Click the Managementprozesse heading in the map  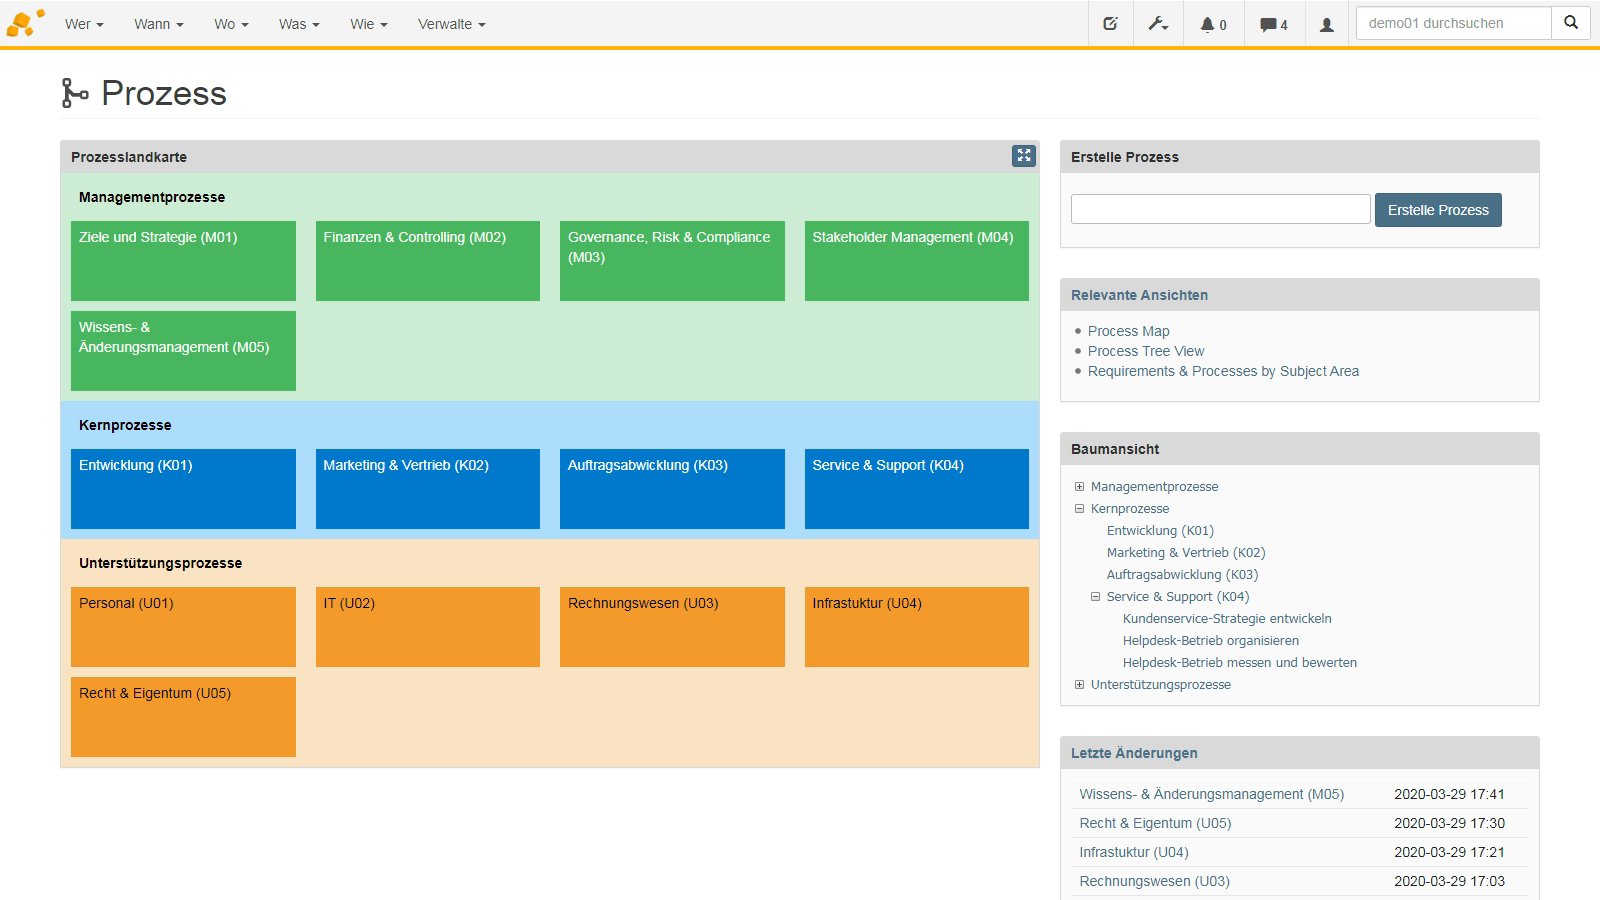[152, 197]
